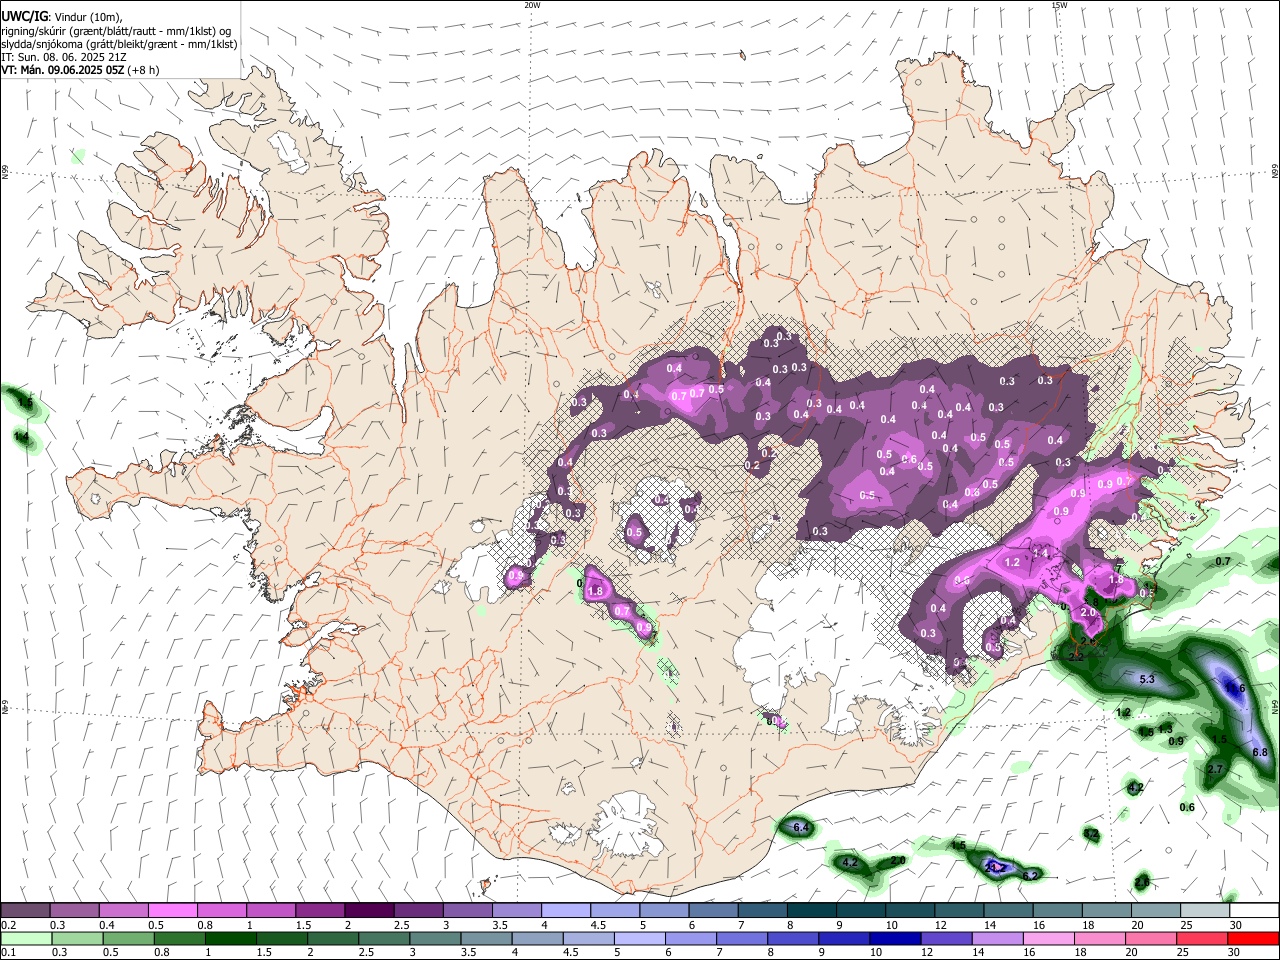Click the "1.4" value in the green patch off the west coast
The width and height of the screenshot is (1280, 960).
coord(21,437)
